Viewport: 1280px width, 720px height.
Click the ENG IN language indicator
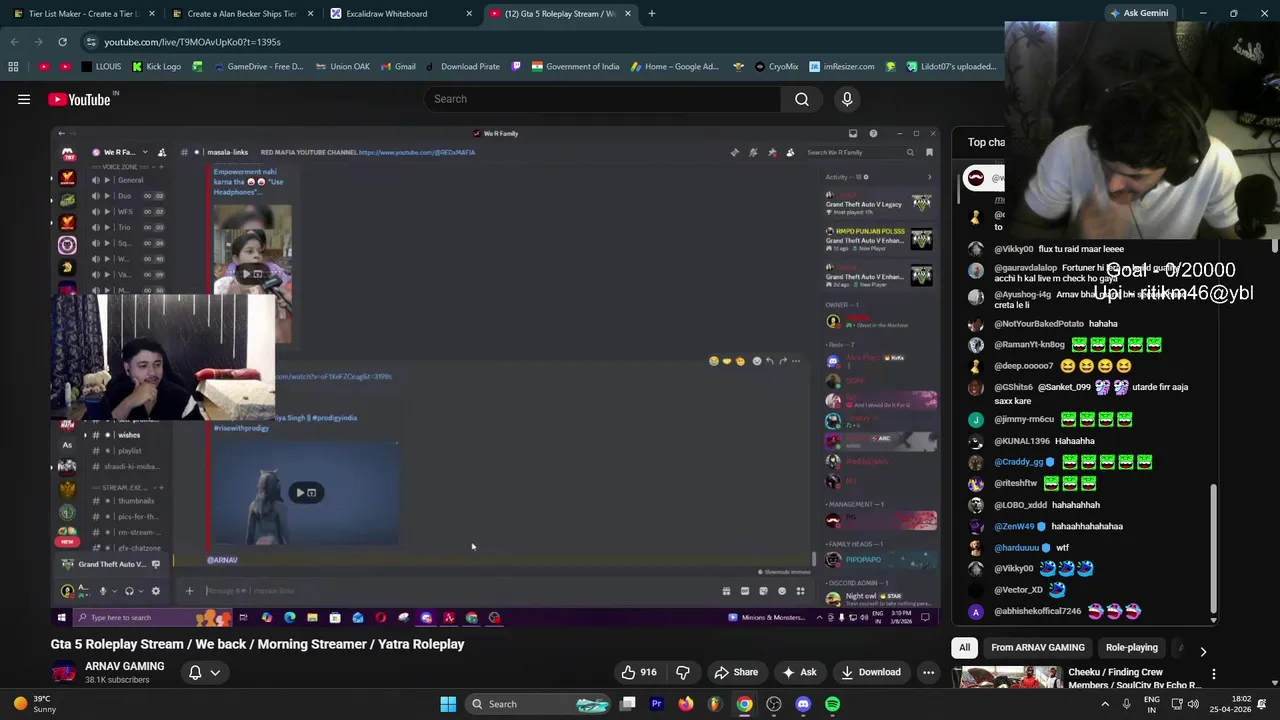click(x=1151, y=704)
